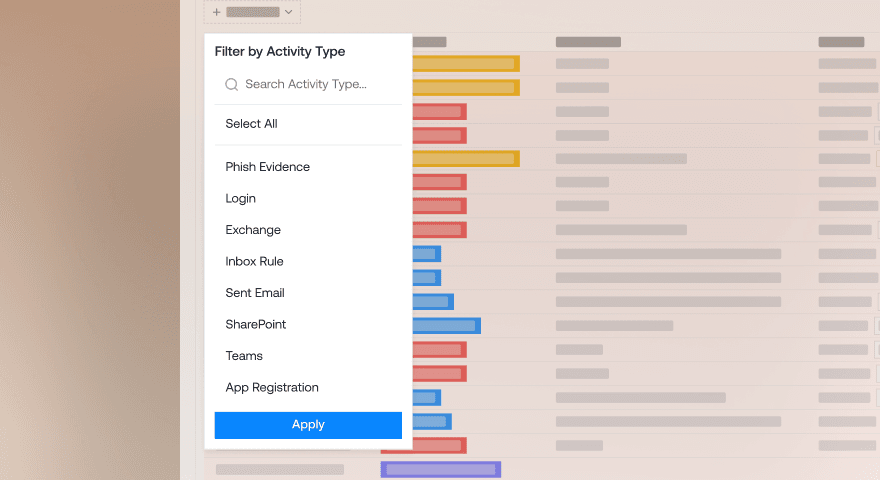The image size is (880, 480).
Task: Select App Registration activity type
Action: (272, 387)
